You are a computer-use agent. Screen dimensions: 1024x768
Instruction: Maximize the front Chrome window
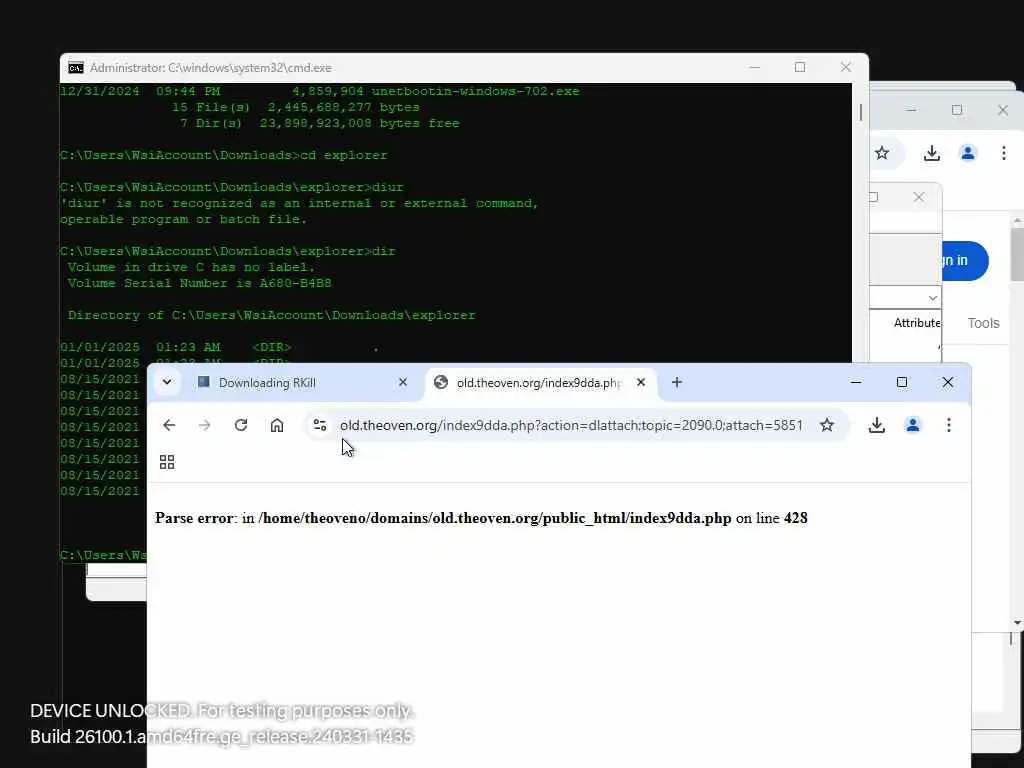coord(902,382)
